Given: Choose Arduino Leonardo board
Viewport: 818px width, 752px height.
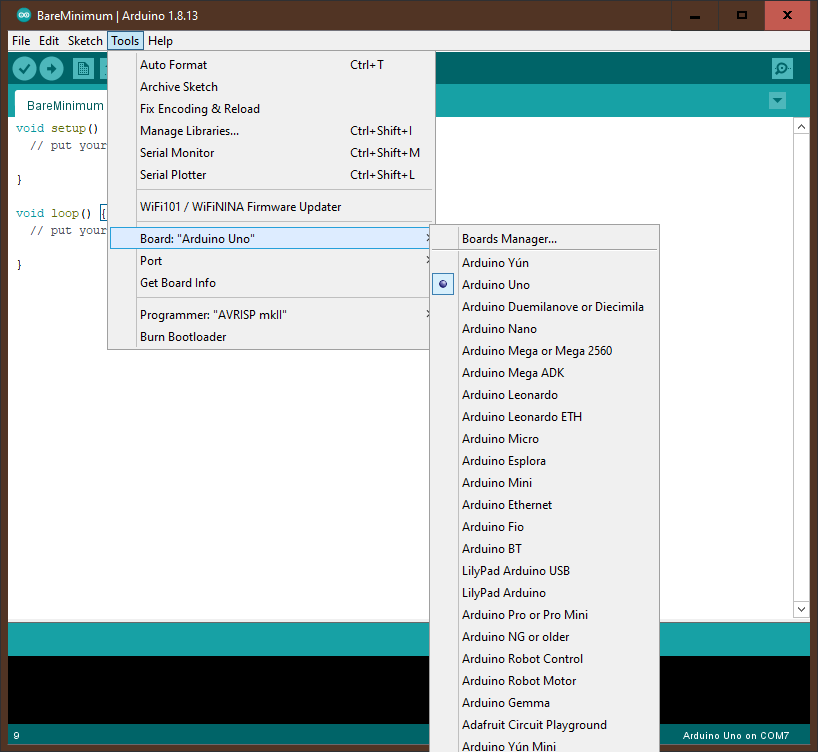Looking at the screenshot, I should (545, 395).
